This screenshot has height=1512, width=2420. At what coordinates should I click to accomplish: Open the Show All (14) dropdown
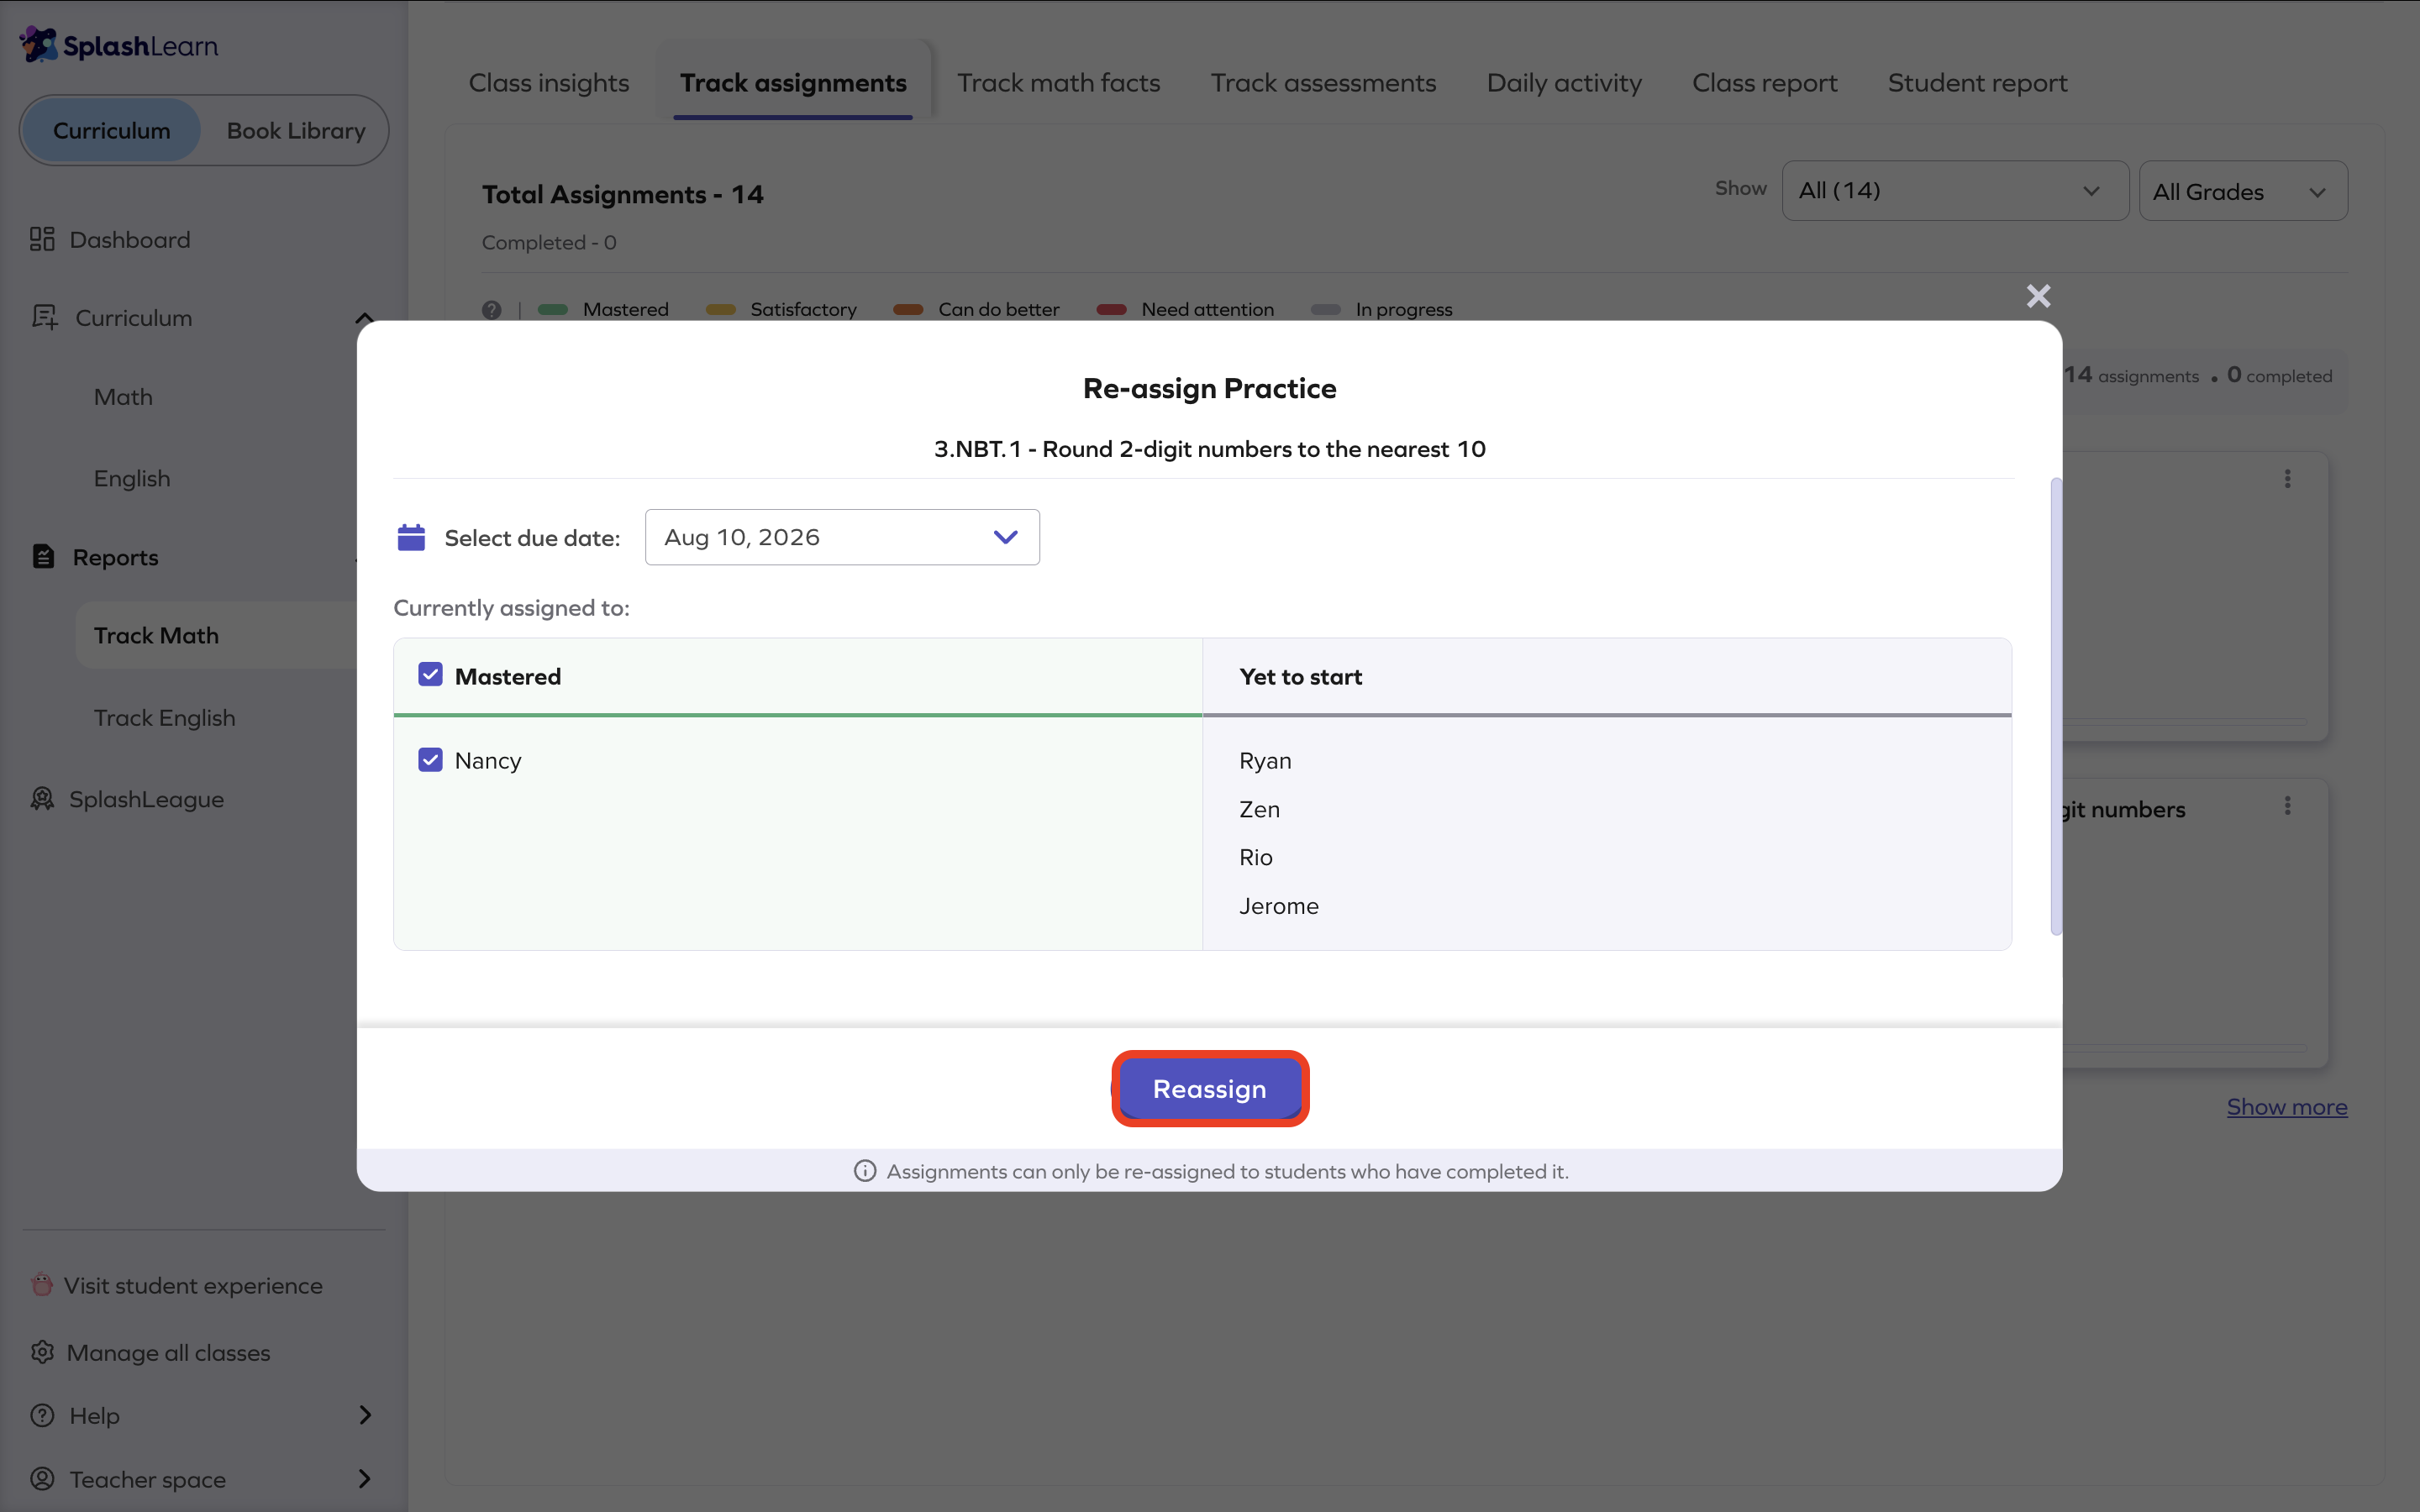[x=1955, y=190]
